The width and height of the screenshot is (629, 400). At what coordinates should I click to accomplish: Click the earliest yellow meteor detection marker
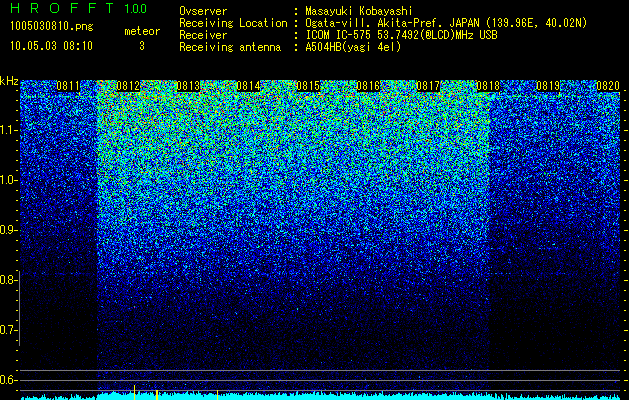[x=134, y=392]
